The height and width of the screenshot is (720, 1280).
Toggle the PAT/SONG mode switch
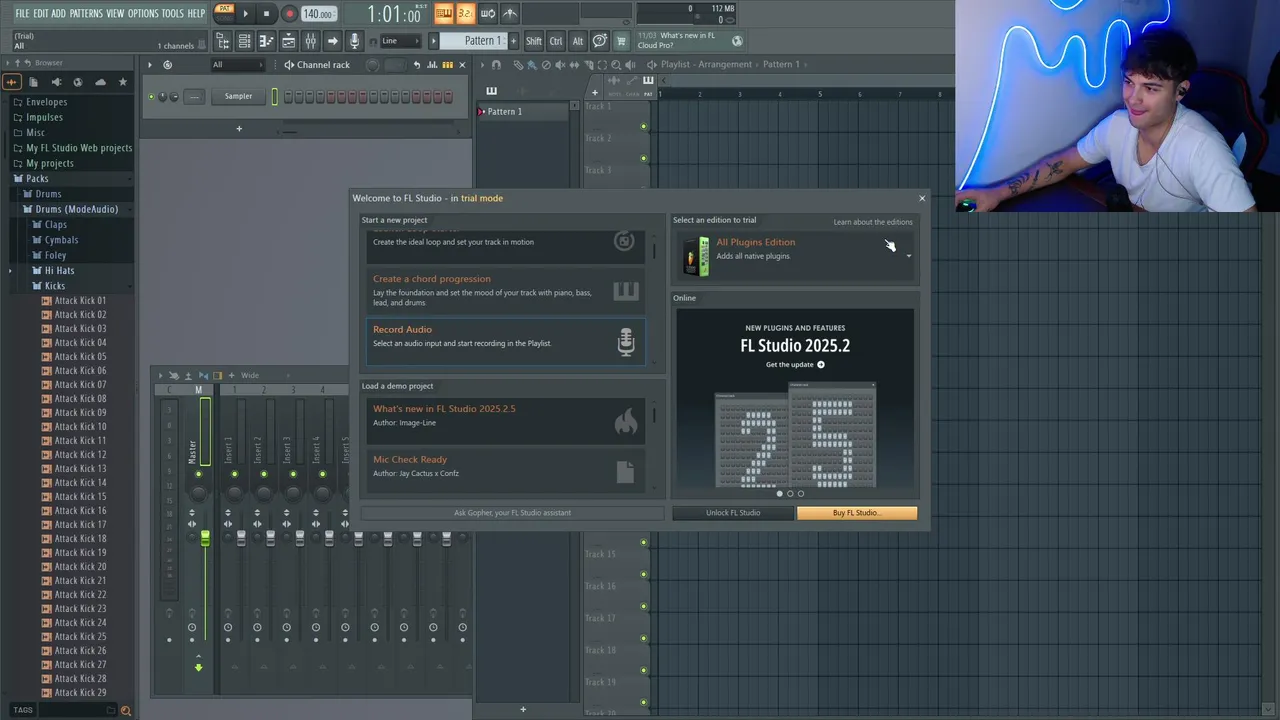225,13
